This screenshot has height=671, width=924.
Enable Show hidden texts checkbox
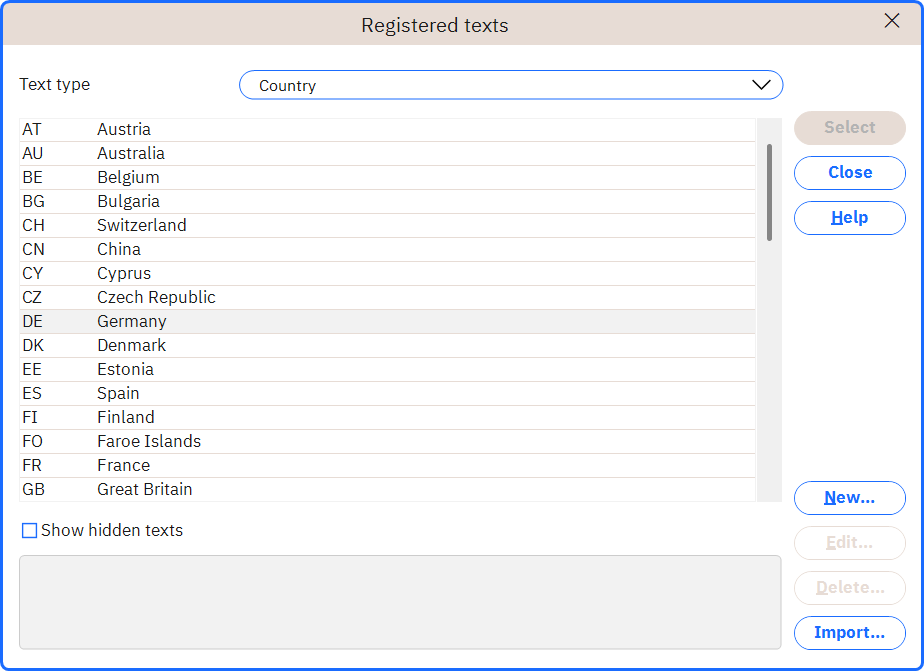pyautogui.click(x=29, y=531)
